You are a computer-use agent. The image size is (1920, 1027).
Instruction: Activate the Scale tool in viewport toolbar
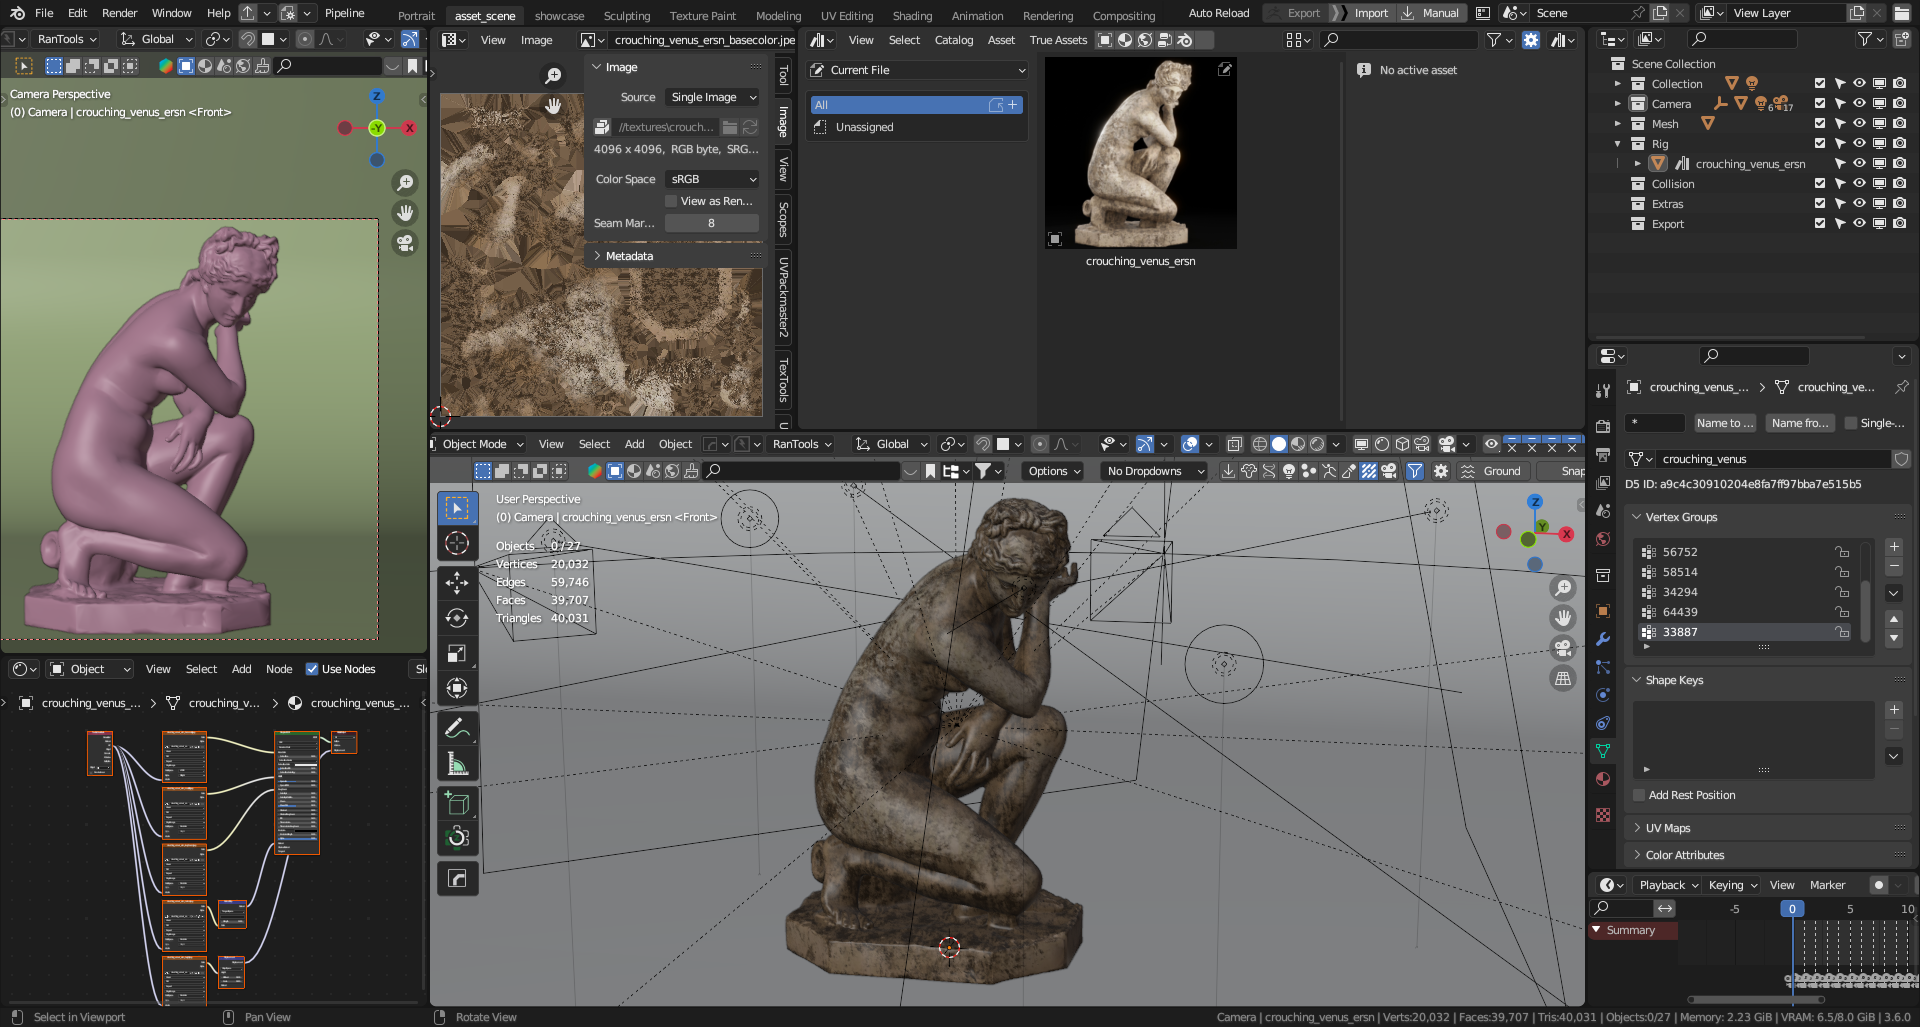coord(457,653)
